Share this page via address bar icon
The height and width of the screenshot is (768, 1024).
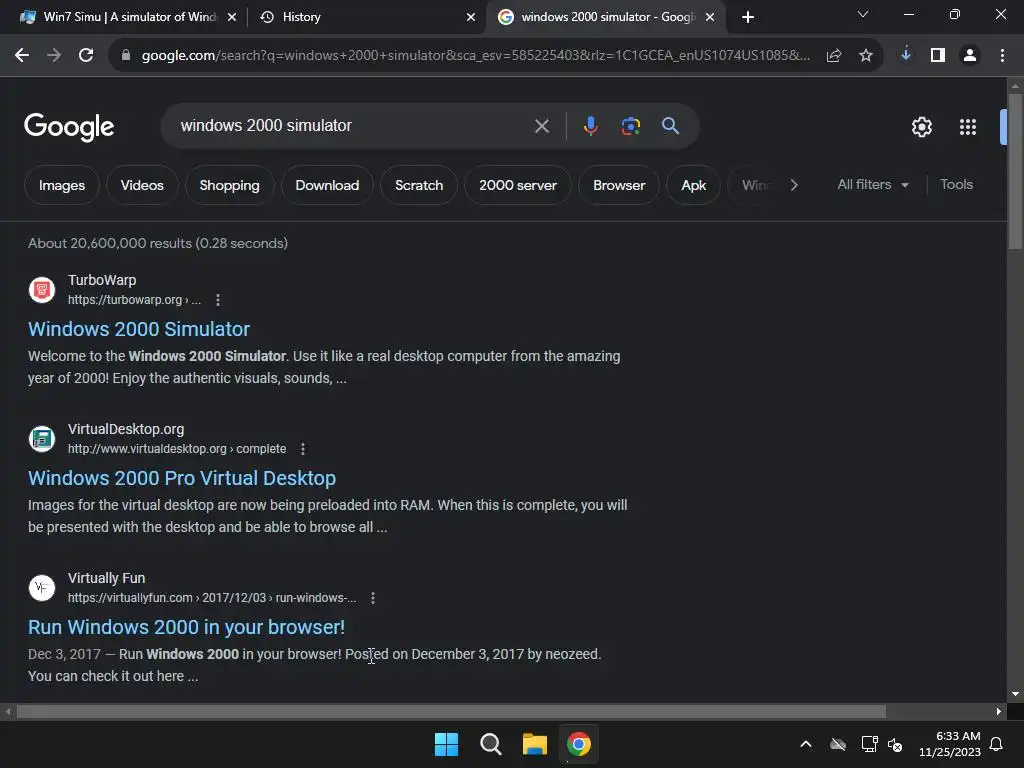click(834, 56)
